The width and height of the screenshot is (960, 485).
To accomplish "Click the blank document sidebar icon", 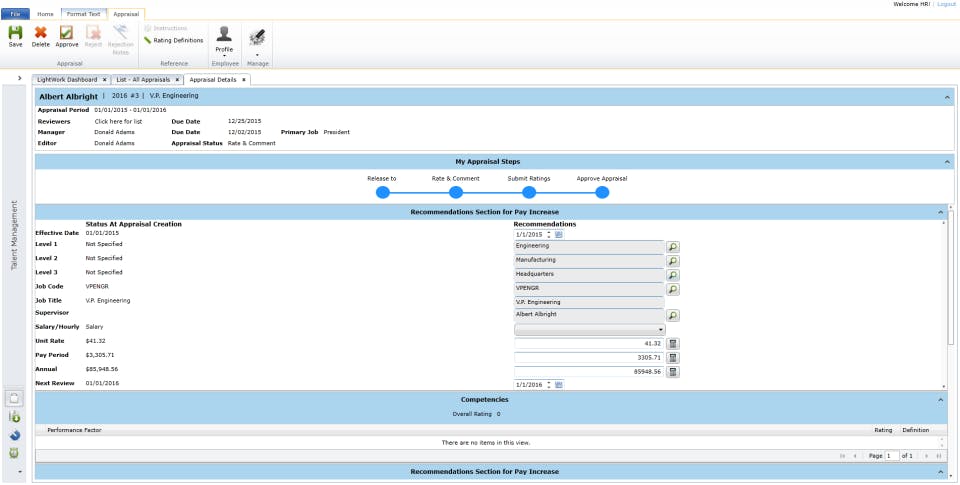I will [x=15, y=398].
